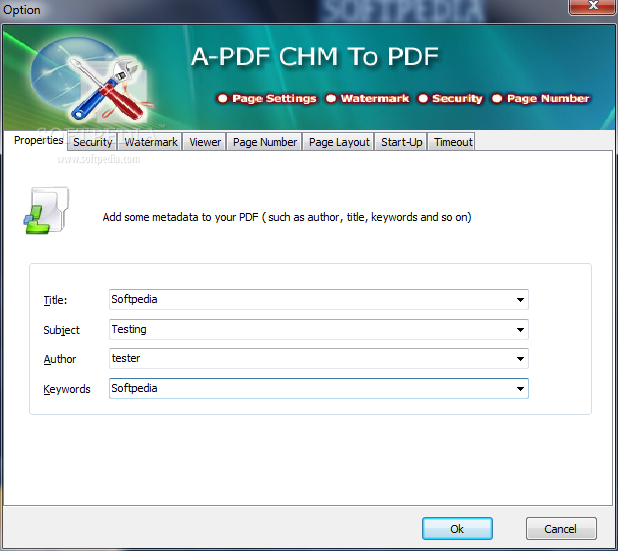Open the Page Number tab

pos(264,142)
